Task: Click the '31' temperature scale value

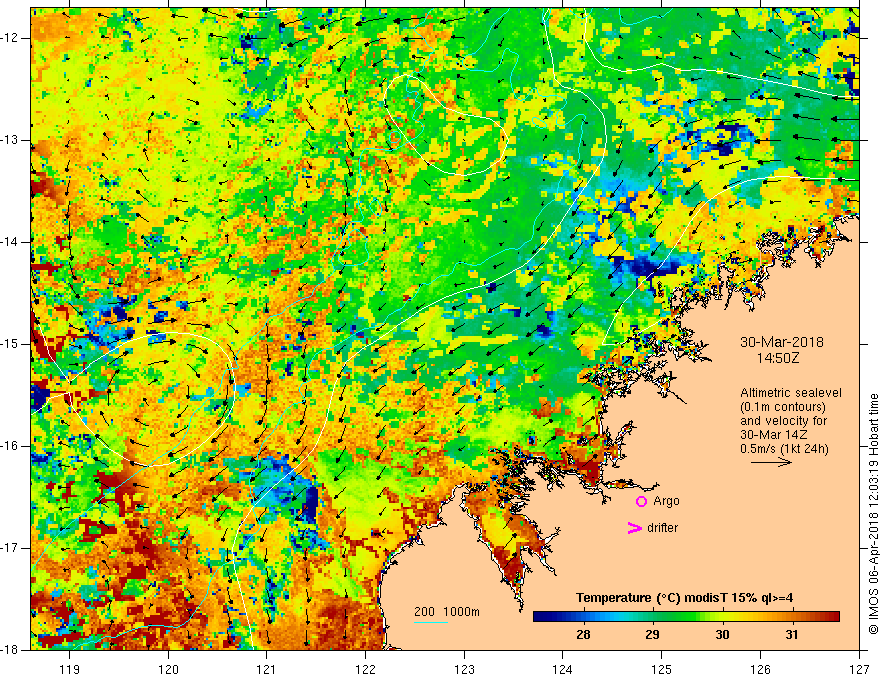Action: 792,635
